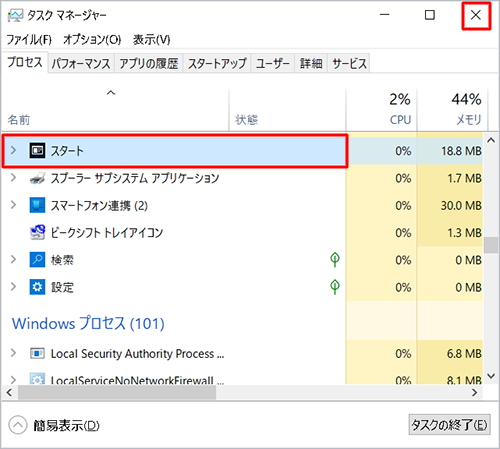Screen dimensions: 500x449
Task: Click the 1.7 MB memory value
Action: coord(464,178)
